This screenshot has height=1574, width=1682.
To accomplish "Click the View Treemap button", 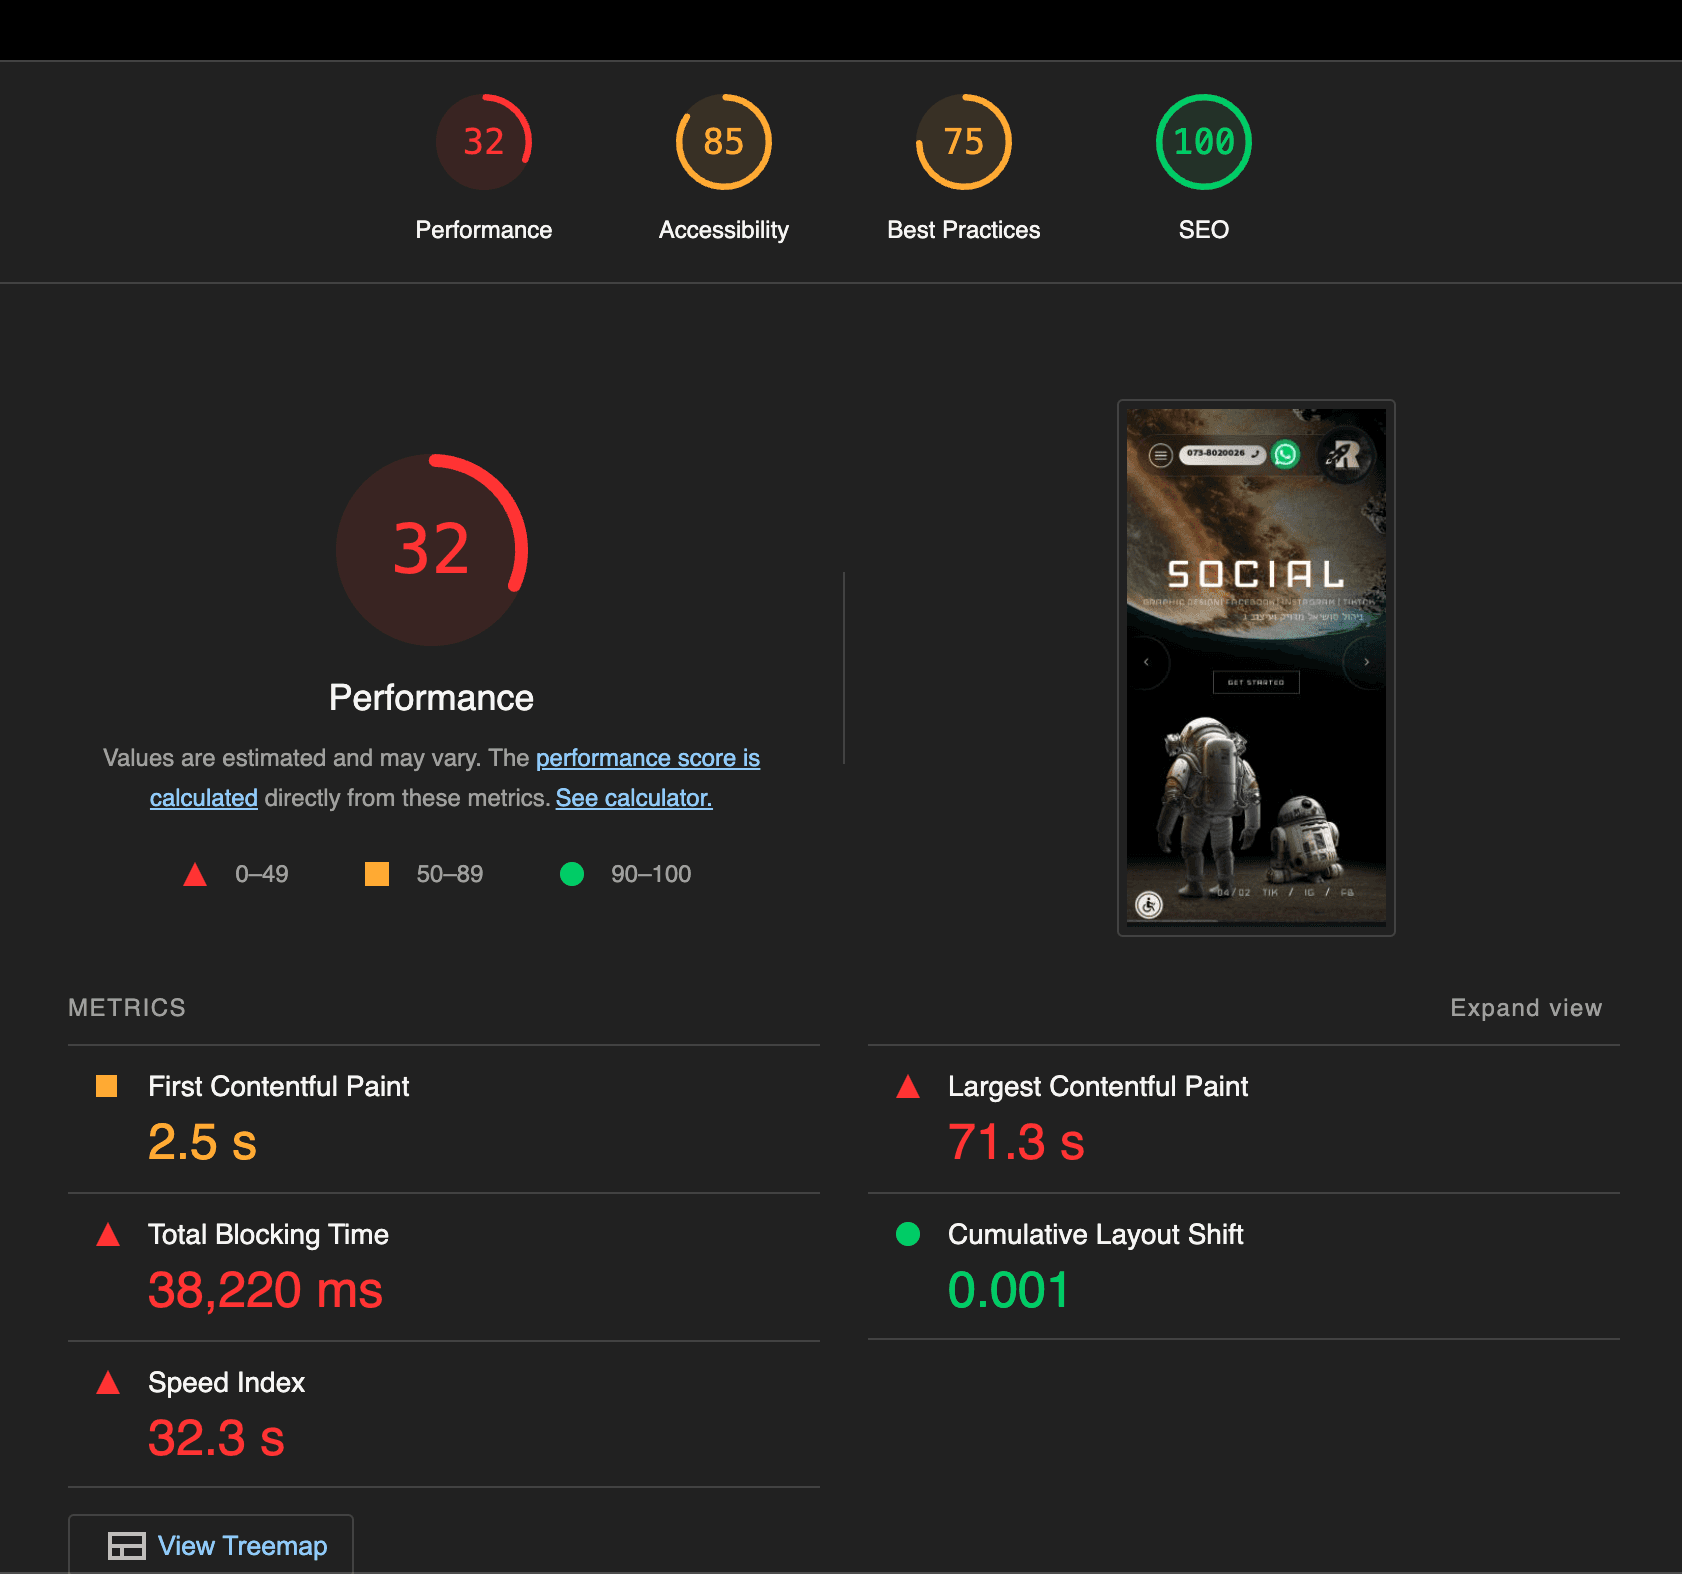I will click(x=210, y=1546).
